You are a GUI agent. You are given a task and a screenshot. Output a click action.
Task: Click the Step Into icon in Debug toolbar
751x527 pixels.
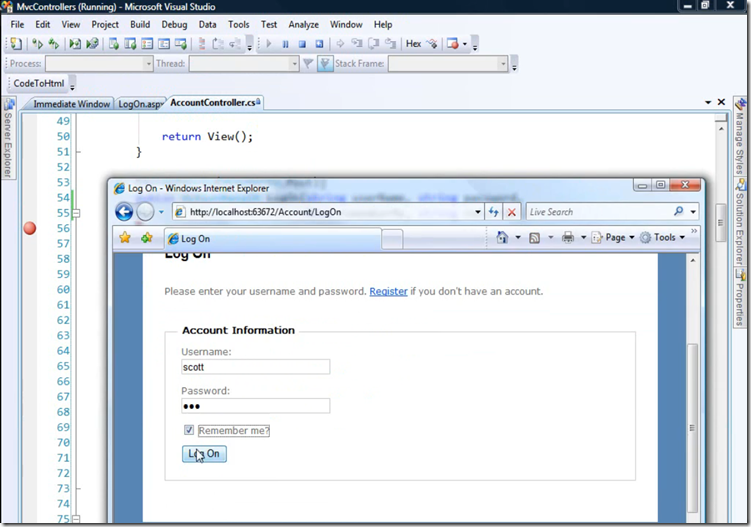pos(357,44)
